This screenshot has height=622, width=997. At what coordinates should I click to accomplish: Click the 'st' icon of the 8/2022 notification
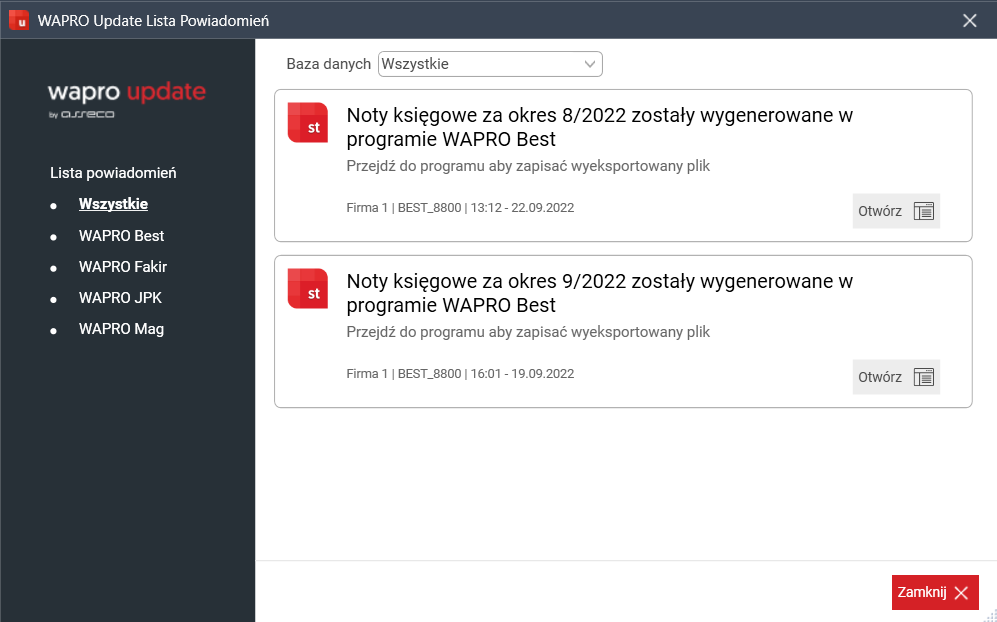[308, 122]
